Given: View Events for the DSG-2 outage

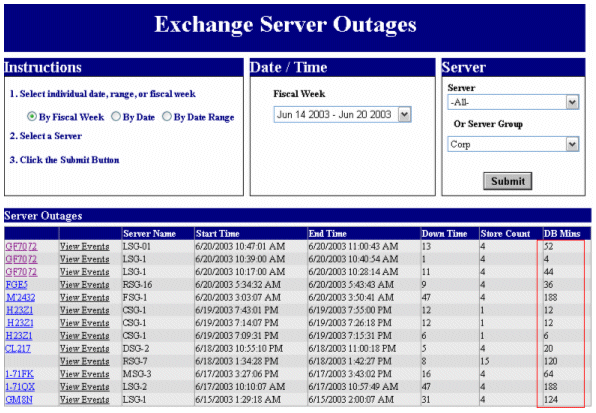Looking at the screenshot, I should click(84, 348).
